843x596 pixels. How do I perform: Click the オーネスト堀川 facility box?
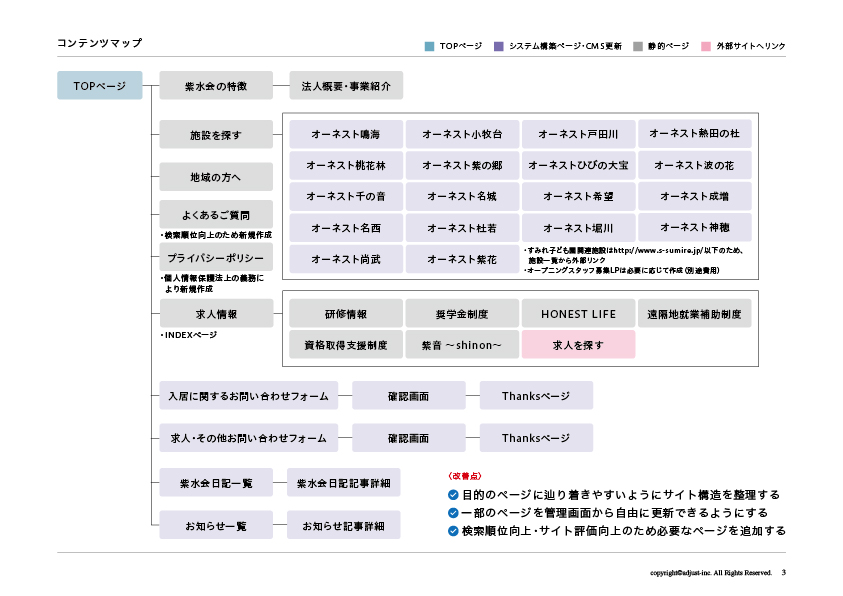pyautogui.click(x=578, y=228)
